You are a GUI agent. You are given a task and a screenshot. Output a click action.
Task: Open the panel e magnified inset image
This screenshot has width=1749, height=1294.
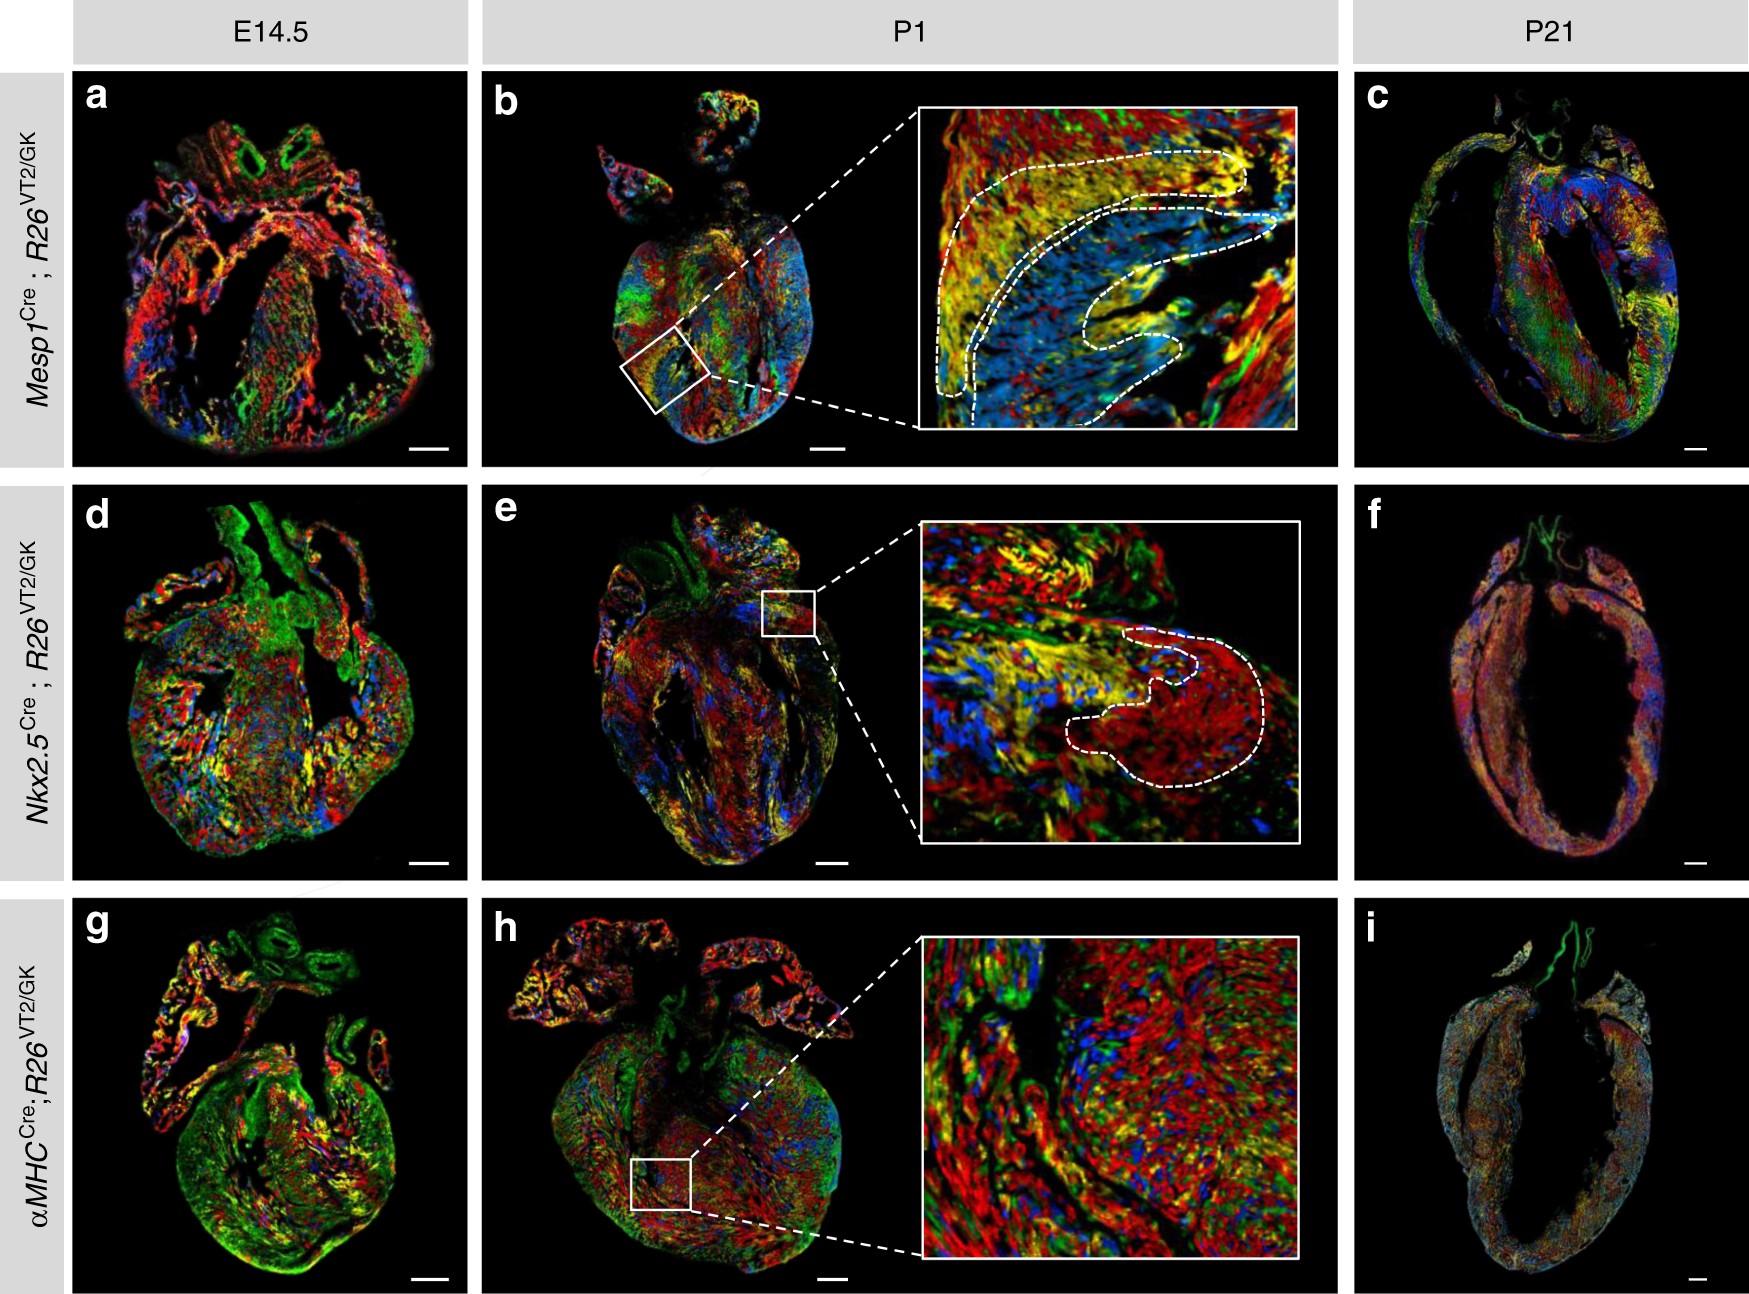click(x=1110, y=682)
